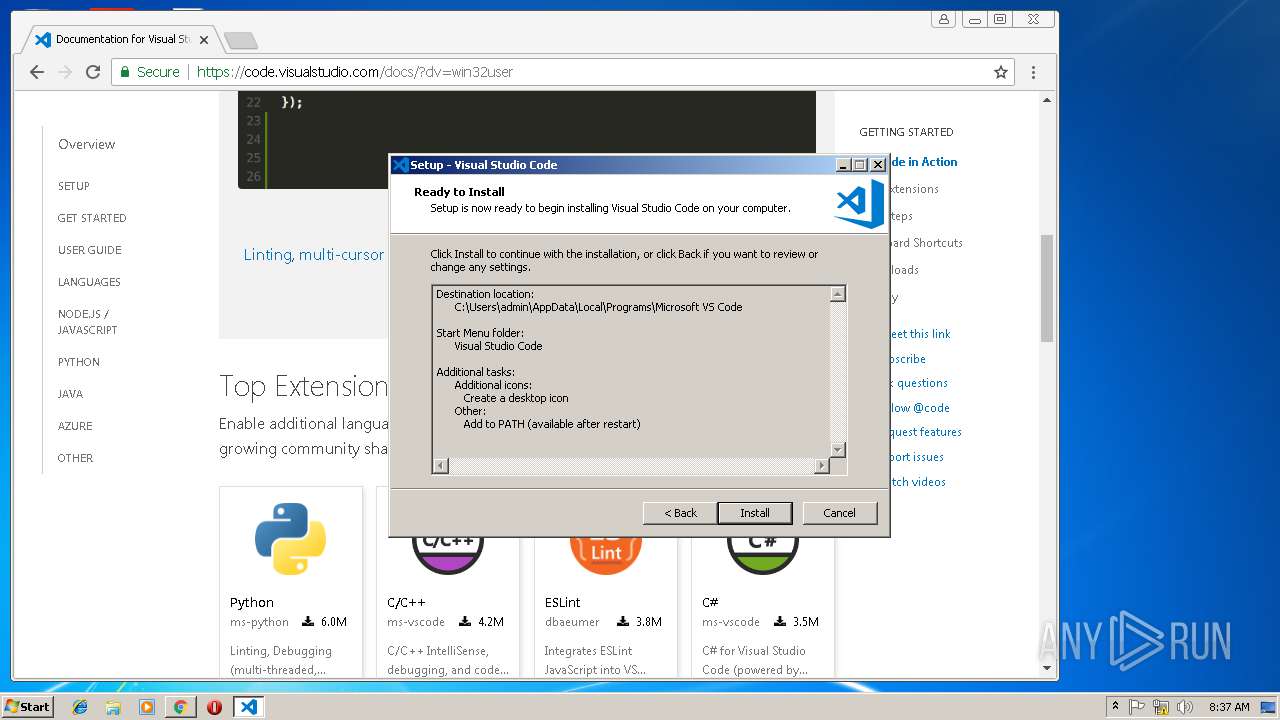Open the Python extension title
The image size is (1280, 720).
[252, 602]
